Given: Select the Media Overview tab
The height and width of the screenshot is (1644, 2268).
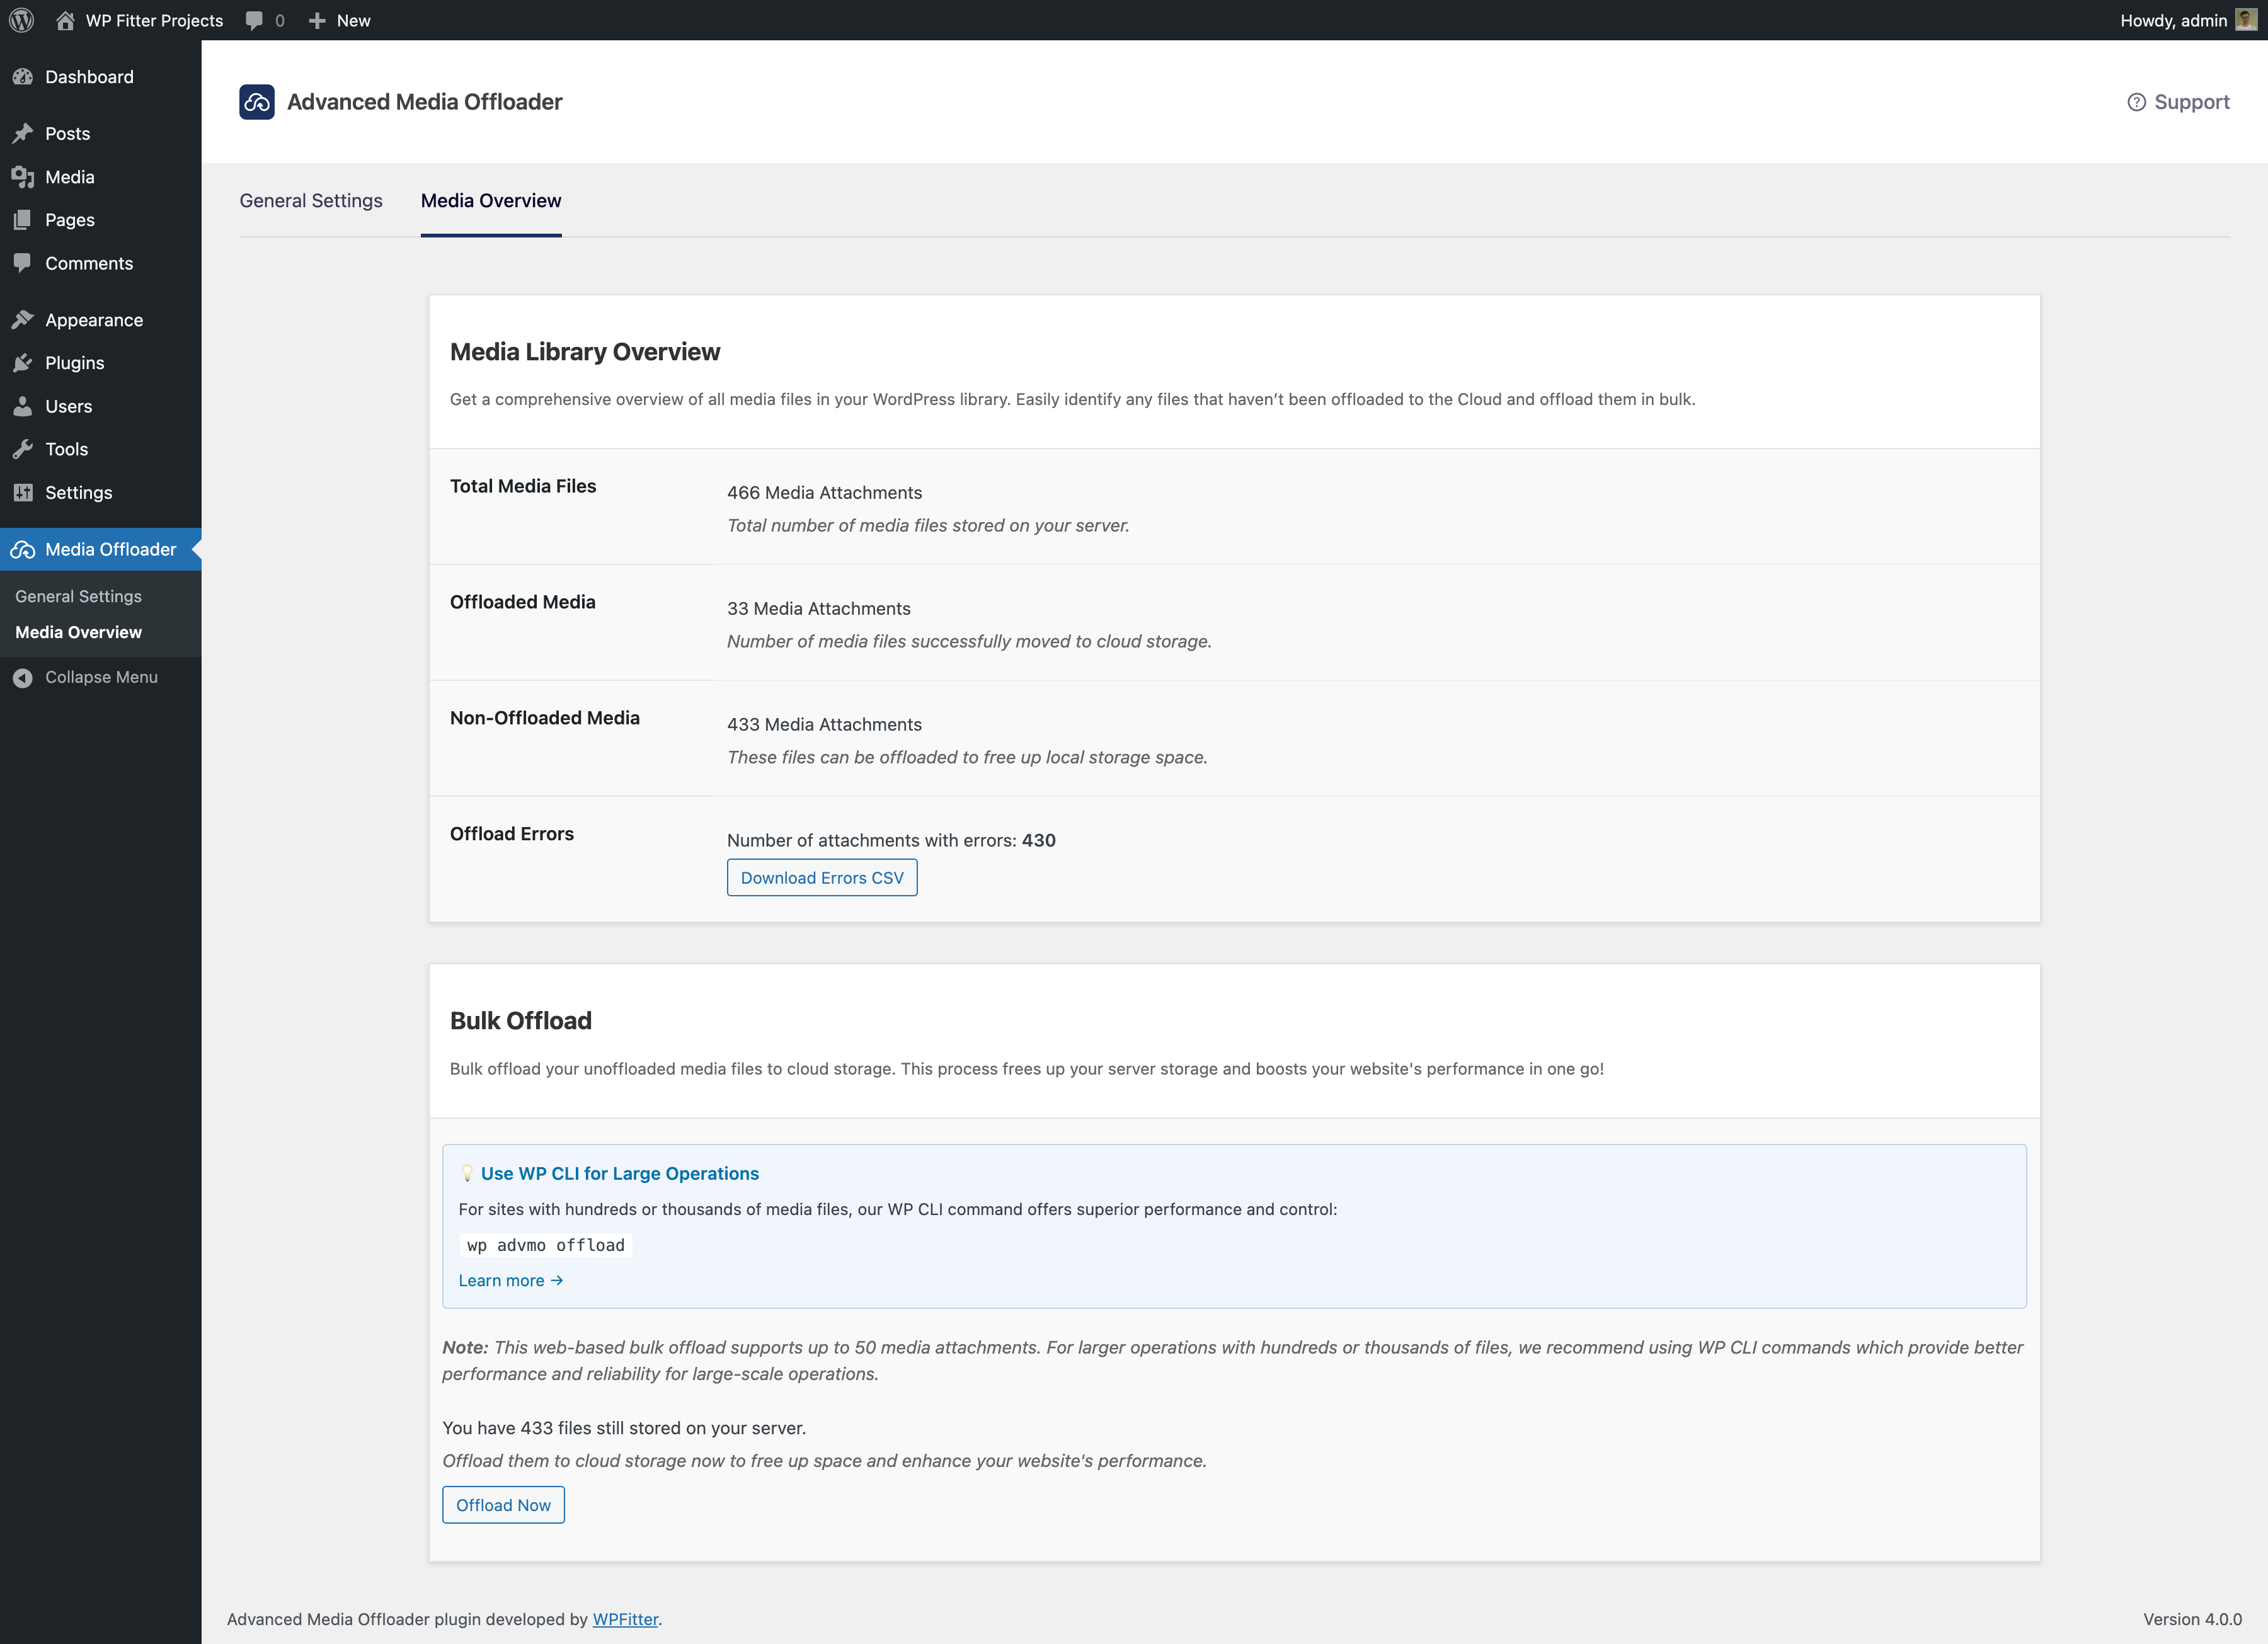Looking at the screenshot, I should 491,201.
